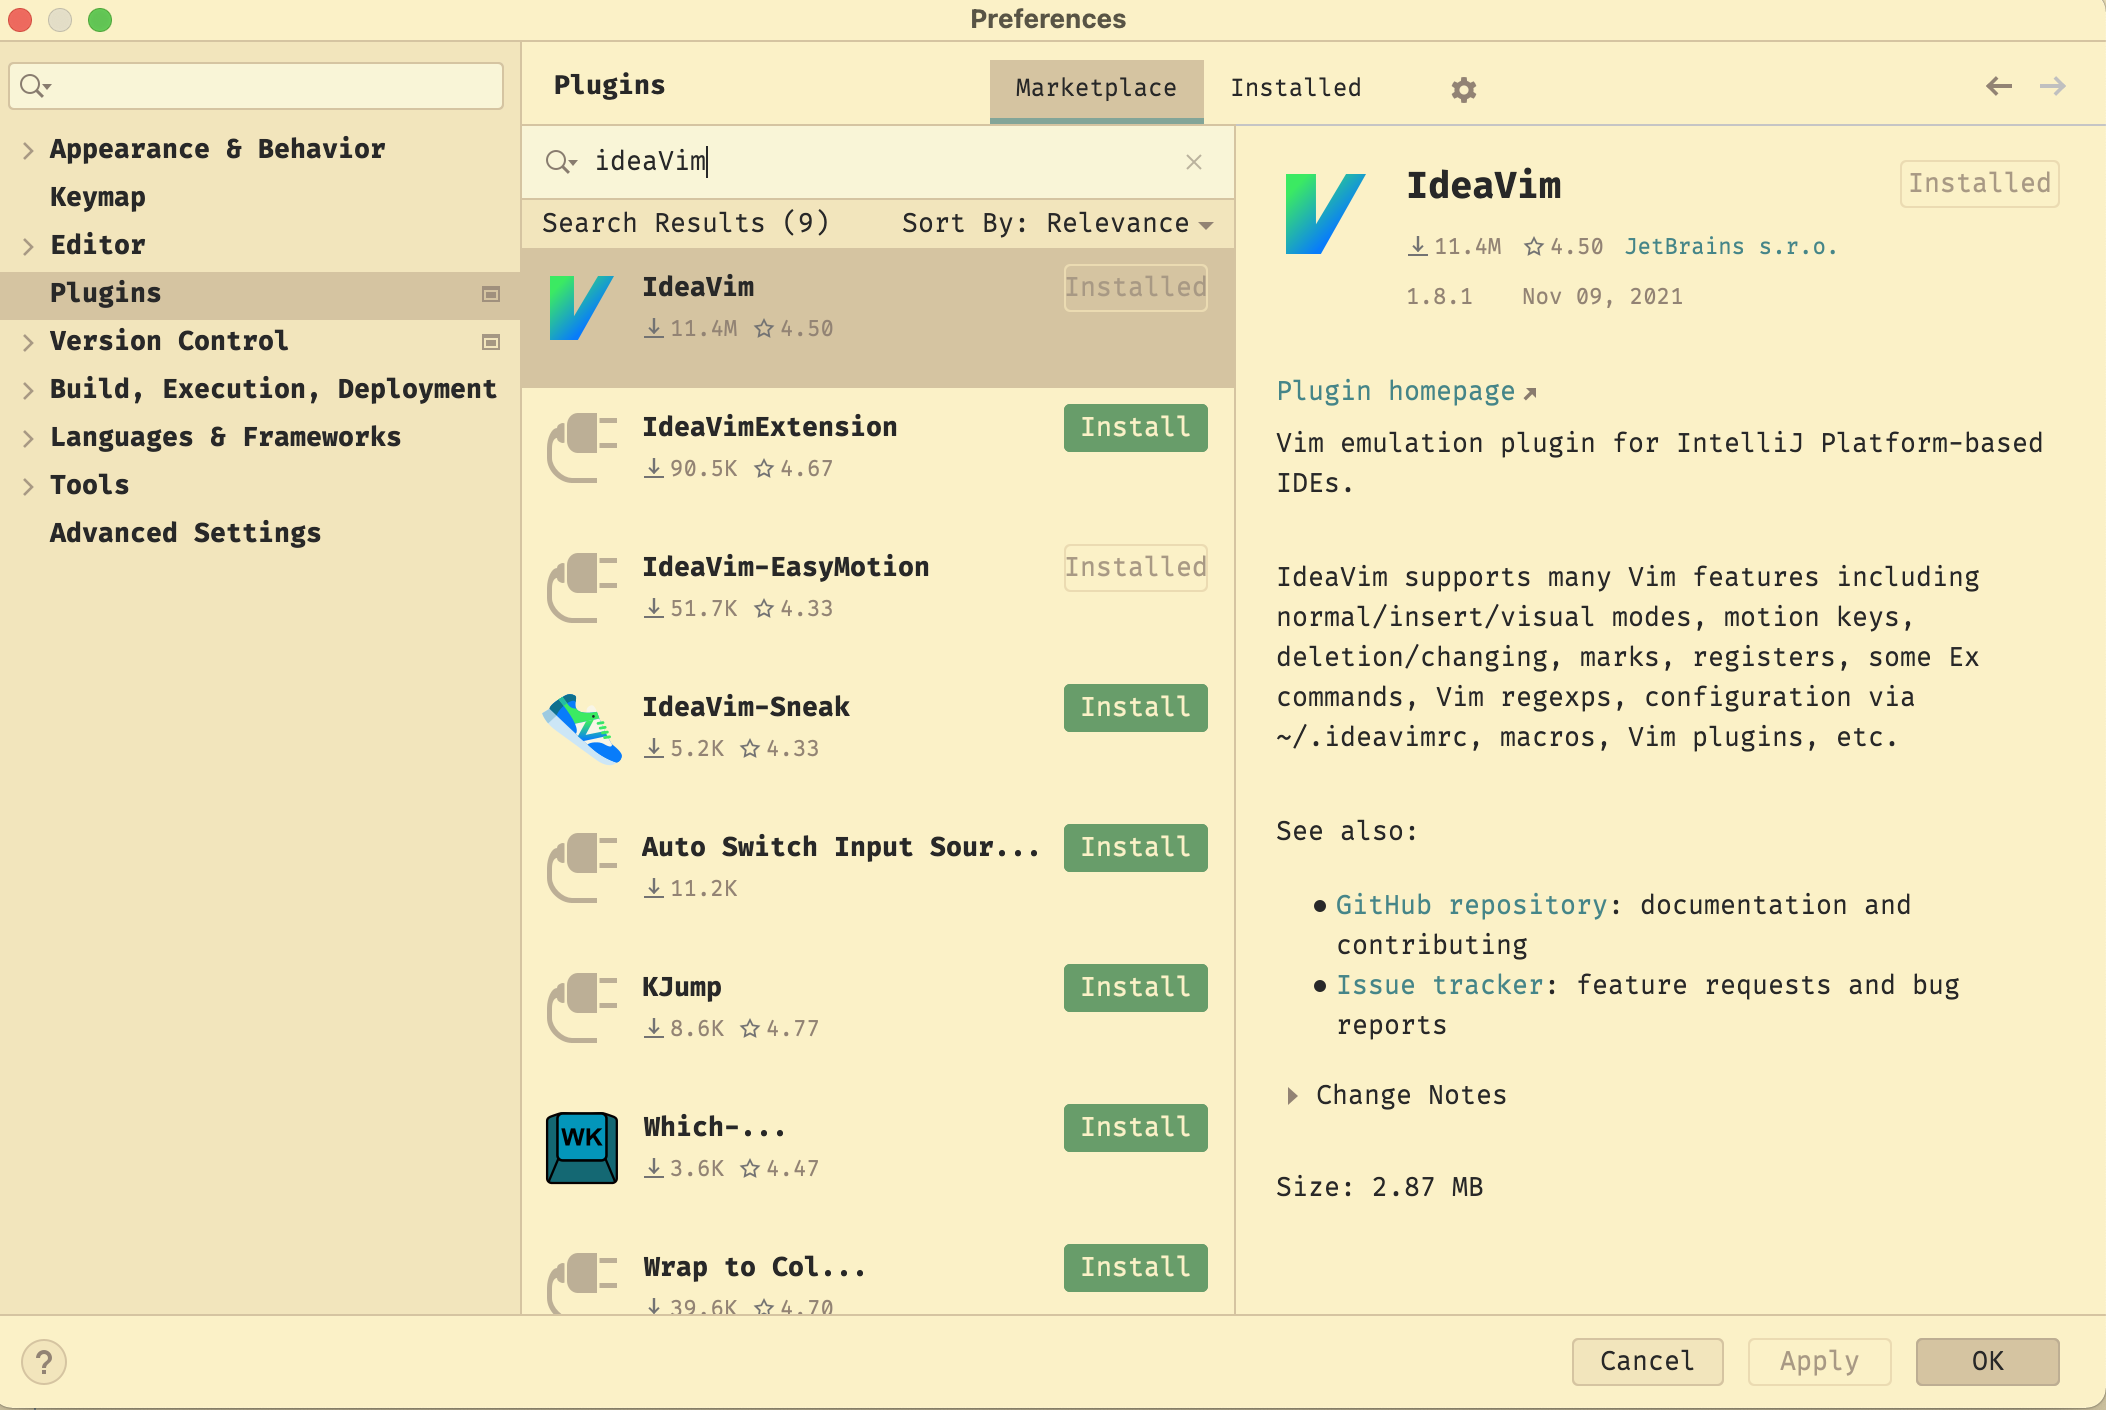This screenshot has width=2106, height=1410.
Task: Click the large IdeaVim logo in details
Action: tap(1324, 213)
